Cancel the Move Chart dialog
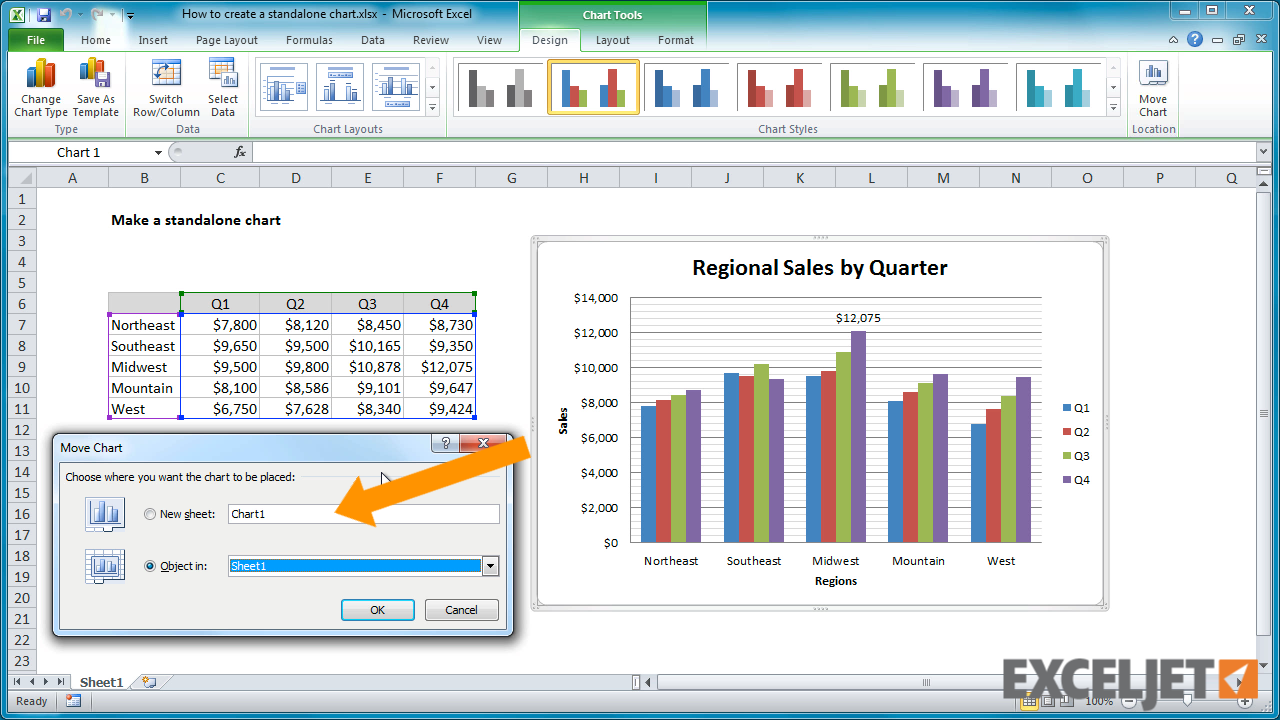The image size is (1280, 720). (461, 610)
